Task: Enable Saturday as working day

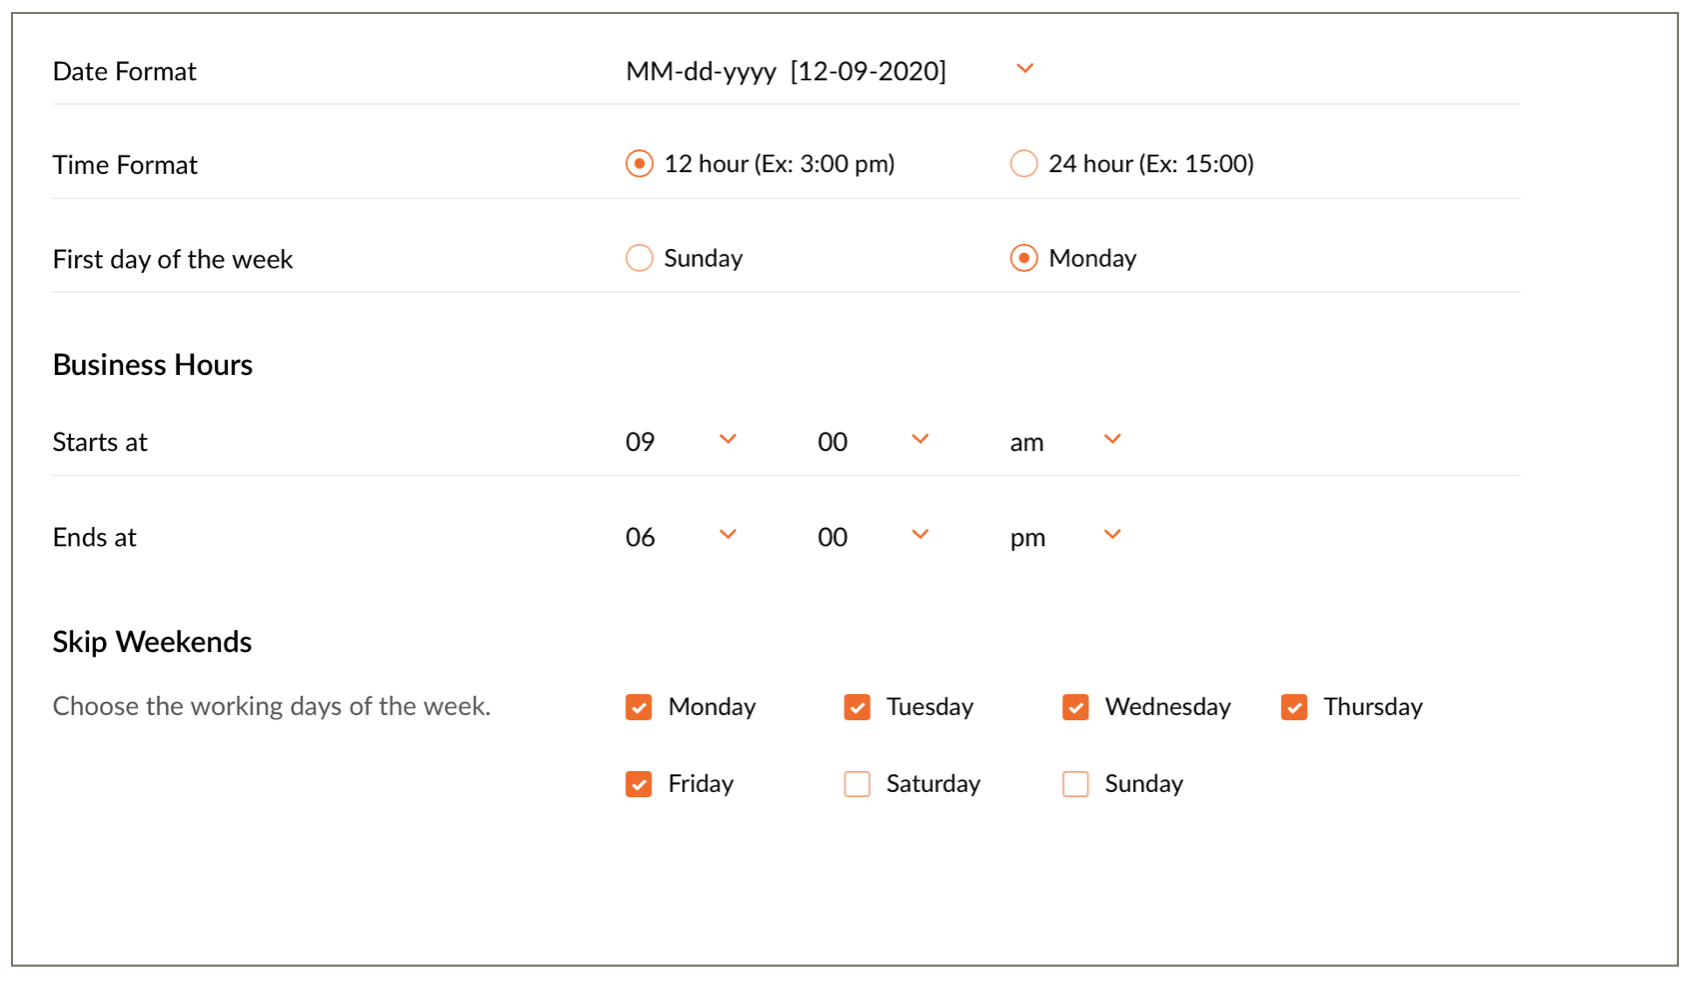Action: (x=857, y=784)
